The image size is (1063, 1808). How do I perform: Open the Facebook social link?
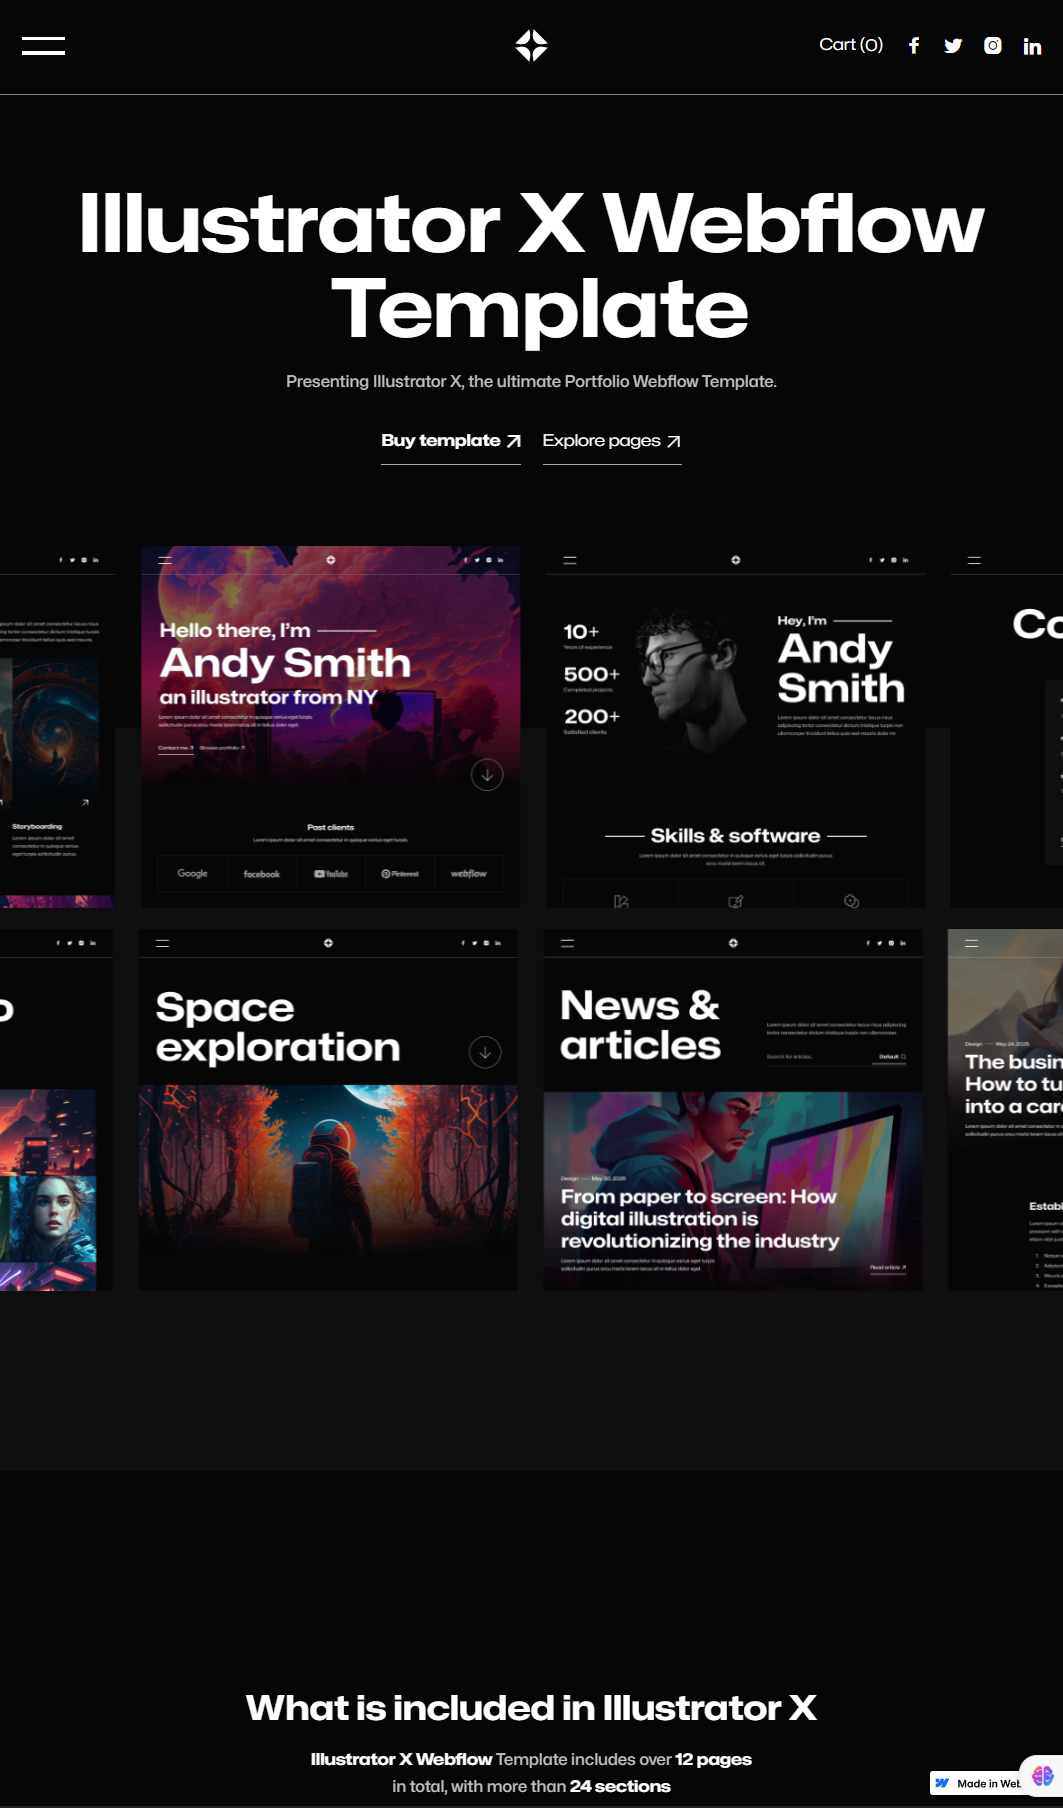[914, 46]
